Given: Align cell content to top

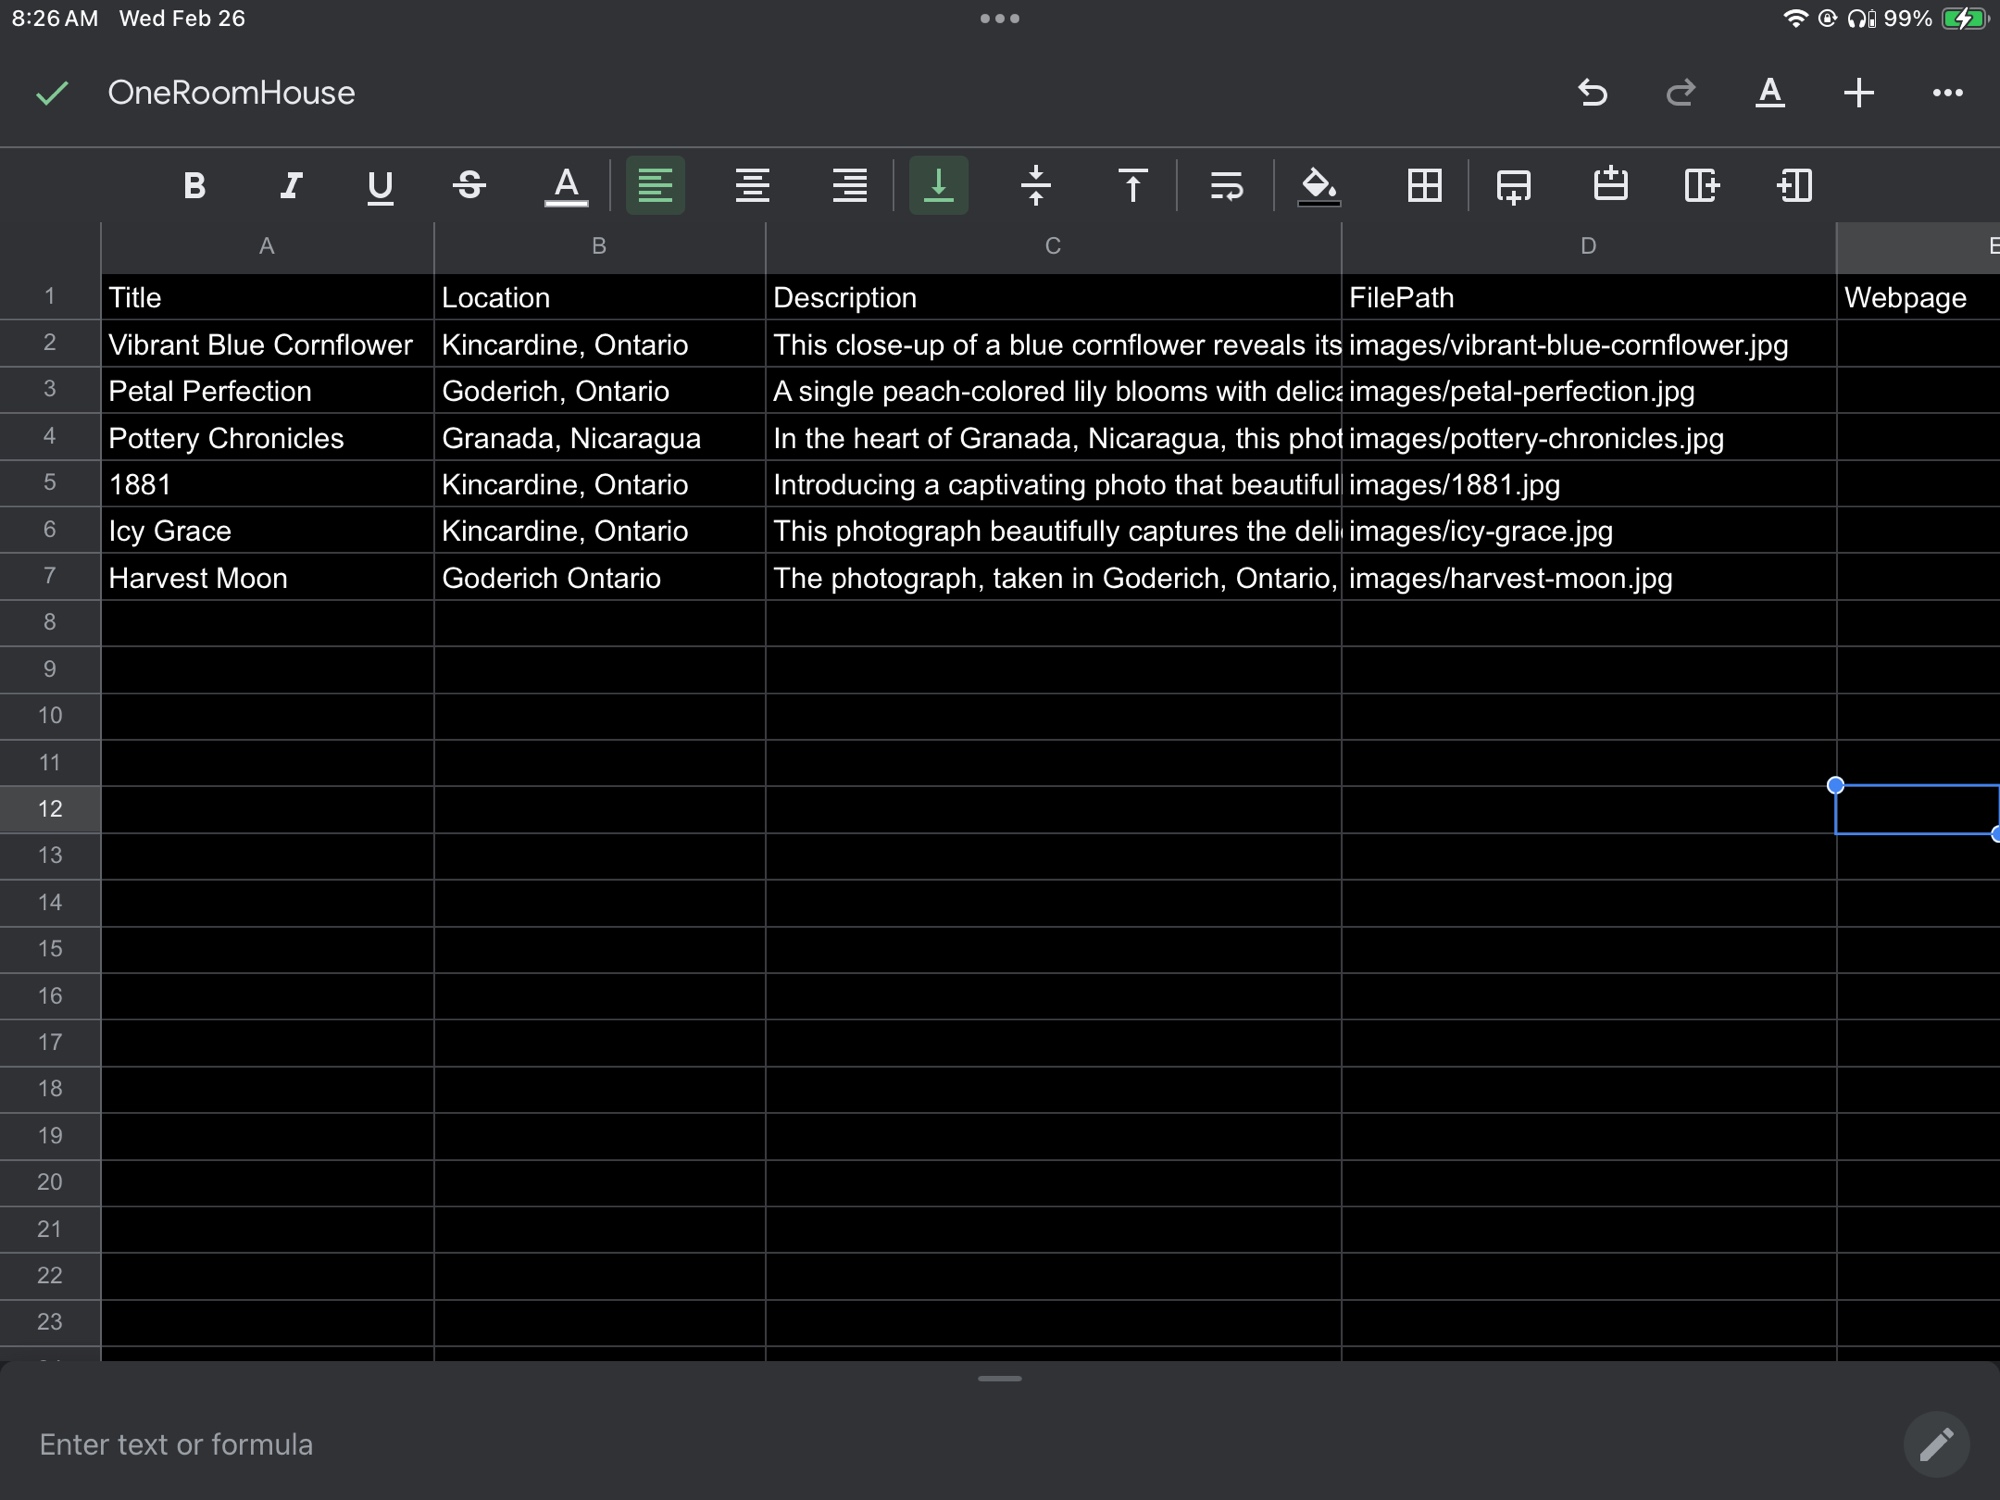Looking at the screenshot, I should (1133, 186).
